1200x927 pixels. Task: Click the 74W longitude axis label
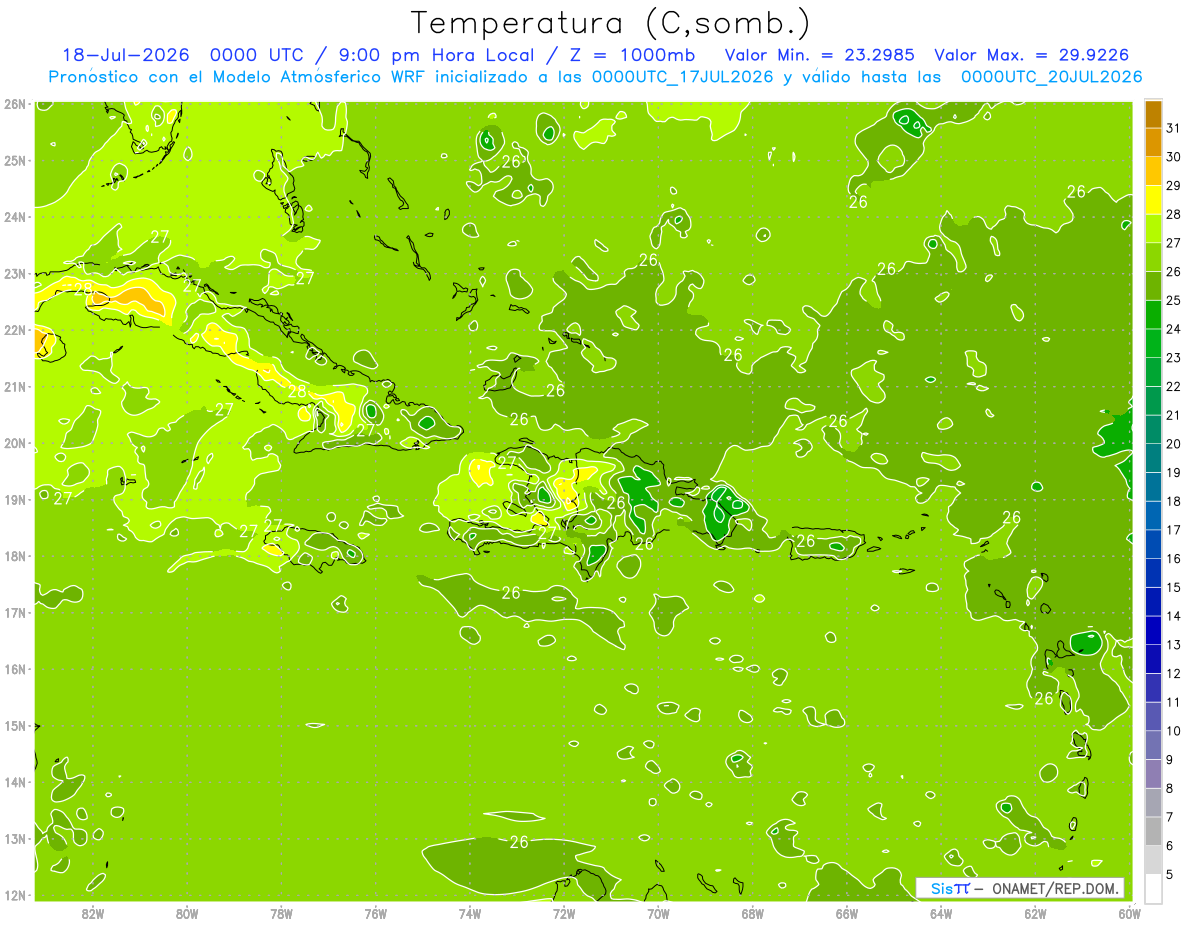tap(470, 914)
